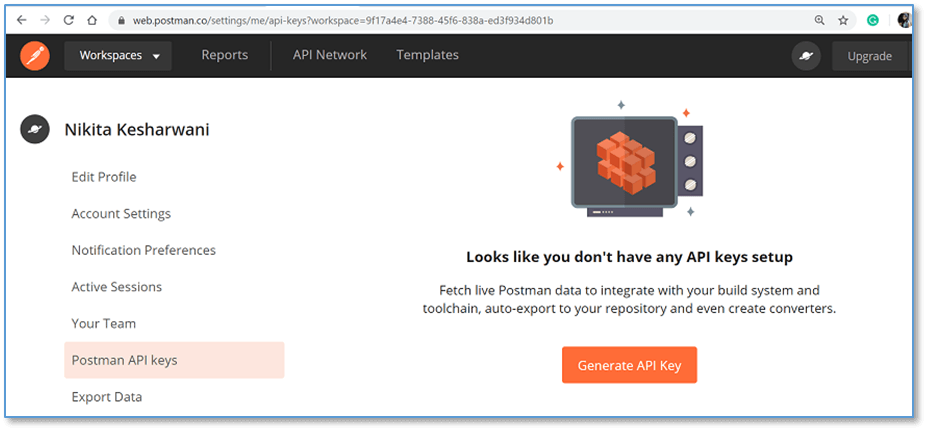927x431 pixels.
Task: Select Edit Profile in the sidebar
Action: pyautogui.click(x=104, y=177)
